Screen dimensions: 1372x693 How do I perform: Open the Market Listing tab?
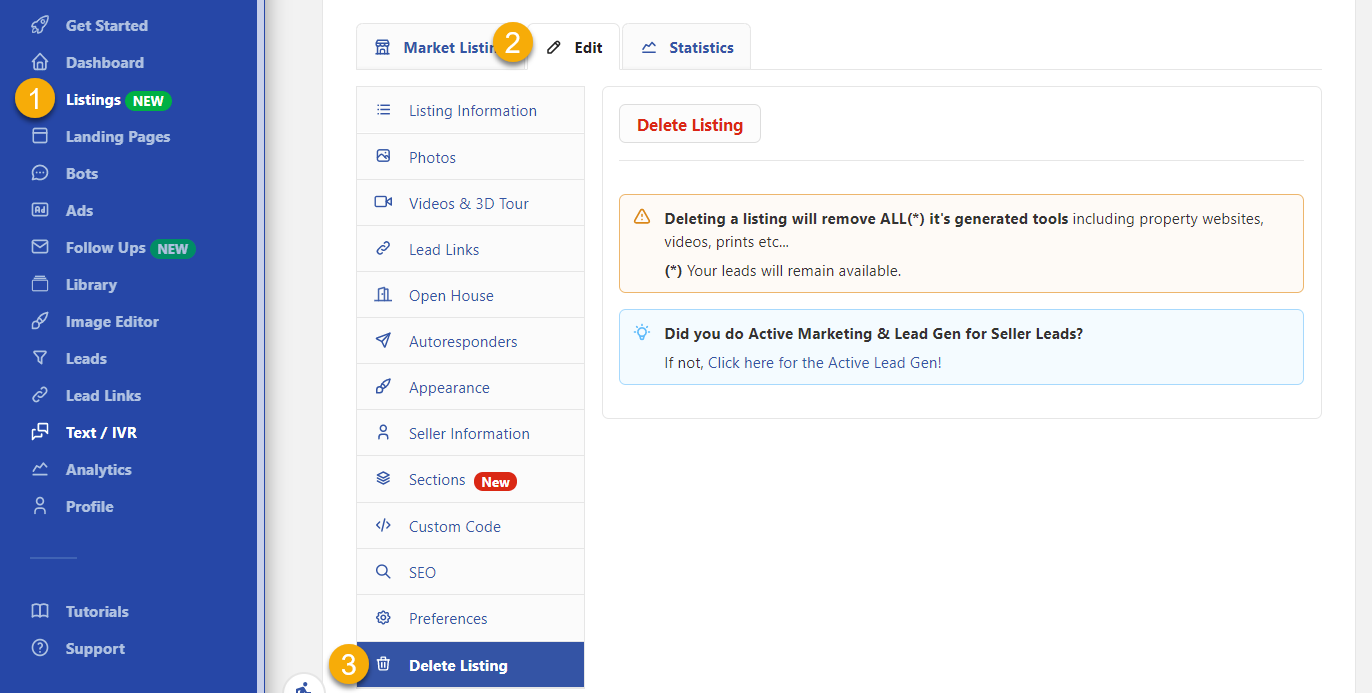(x=440, y=46)
